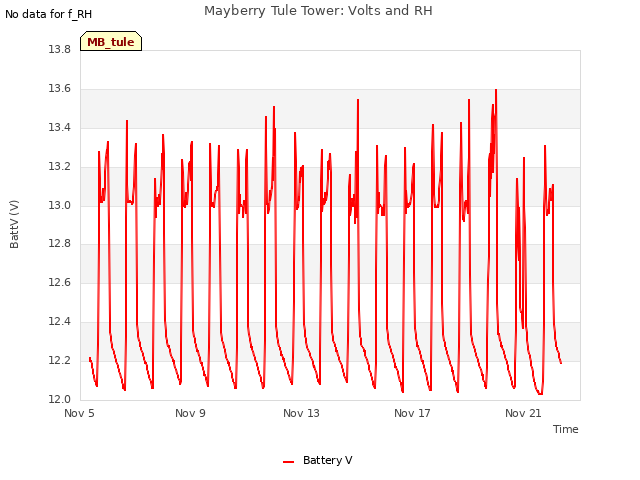
Task: Click the MB_tule label badge
Action: coord(111,41)
